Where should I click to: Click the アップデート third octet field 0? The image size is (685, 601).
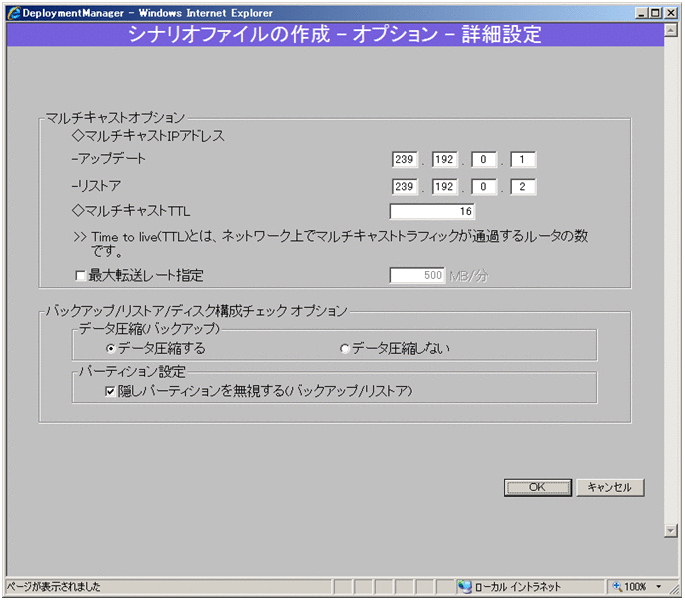tap(484, 159)
